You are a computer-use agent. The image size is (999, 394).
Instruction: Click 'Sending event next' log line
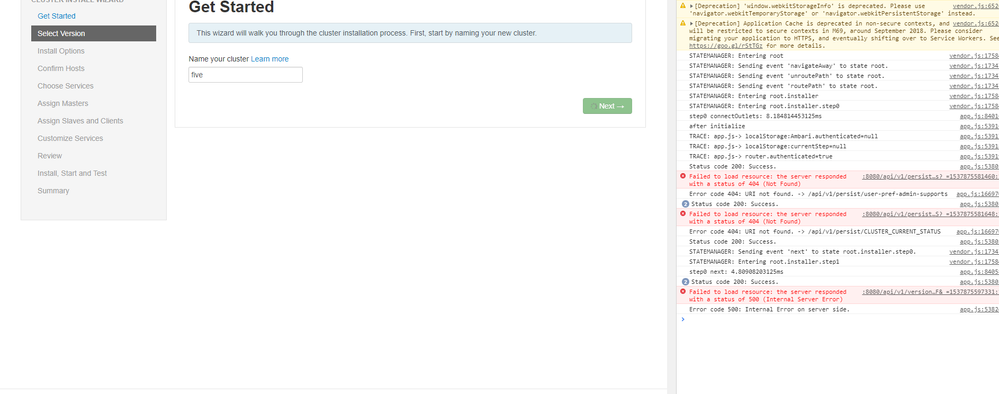point(803,251)
